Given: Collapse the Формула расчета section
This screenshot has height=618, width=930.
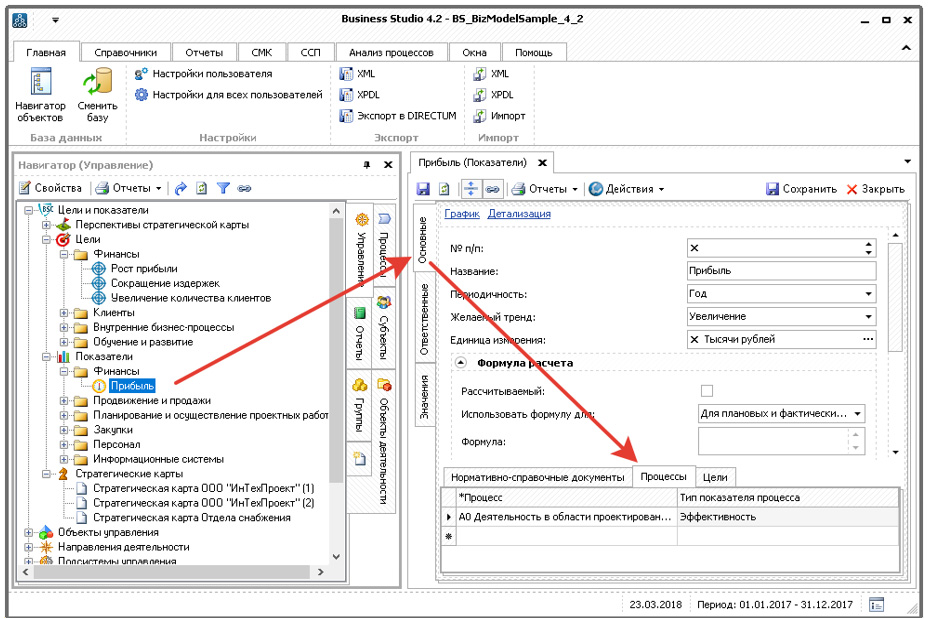Looking at the screenshot, I should tap(462, 363).
